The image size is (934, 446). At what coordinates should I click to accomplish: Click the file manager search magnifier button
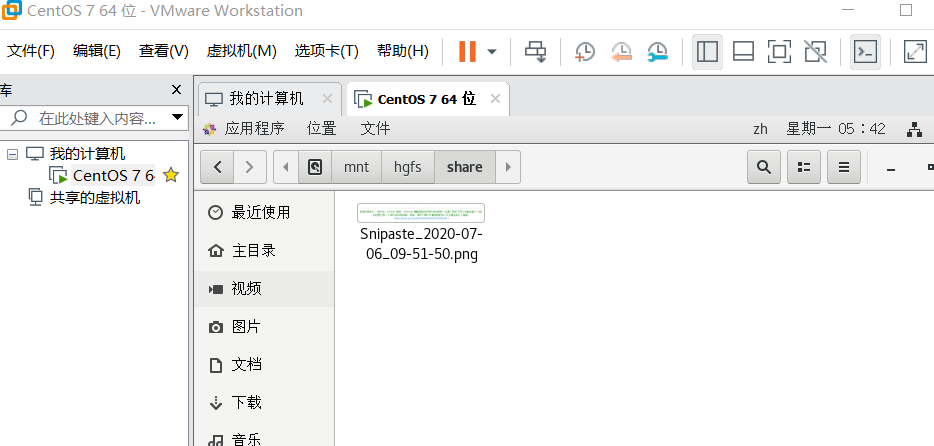point(764,167)
